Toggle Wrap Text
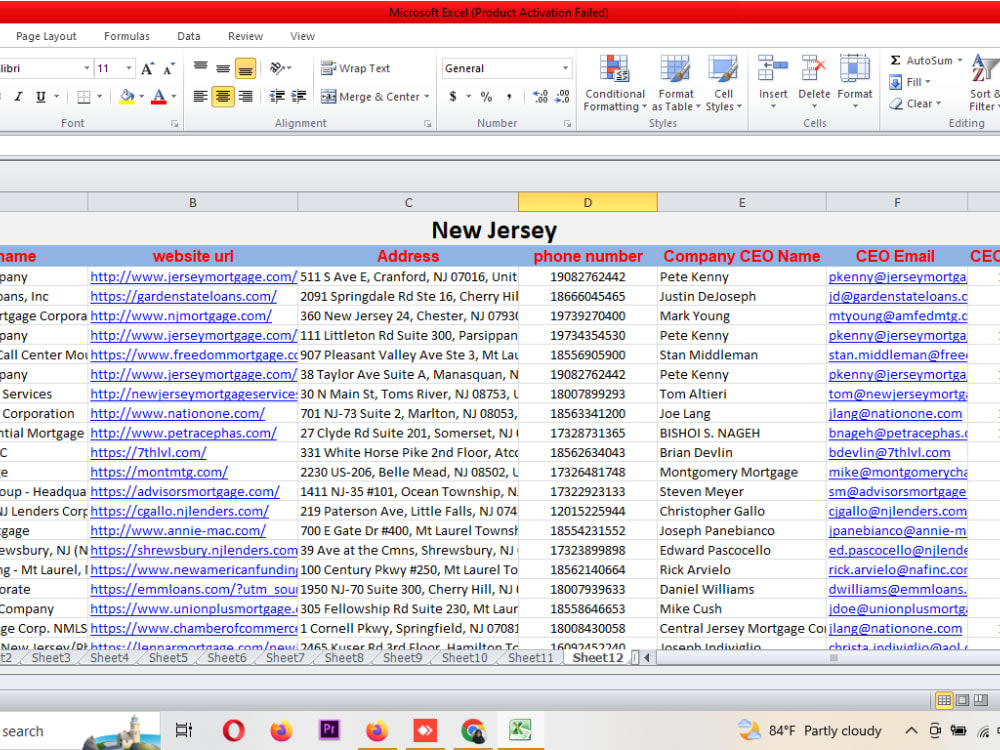The image size is (1000, 750). click(355, 68)
